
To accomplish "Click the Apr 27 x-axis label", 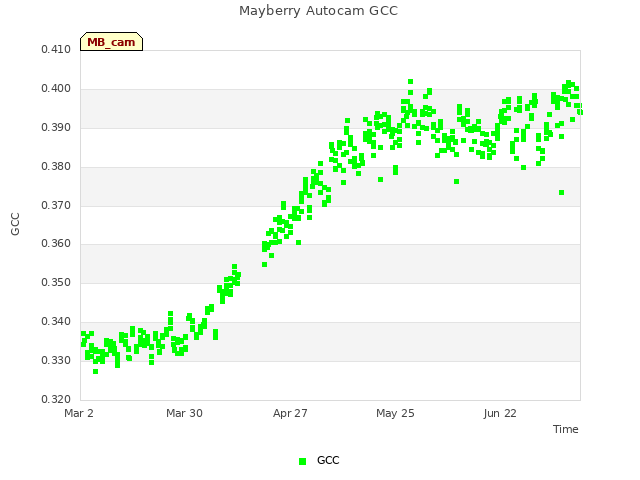I will click(x=290, y=413).
